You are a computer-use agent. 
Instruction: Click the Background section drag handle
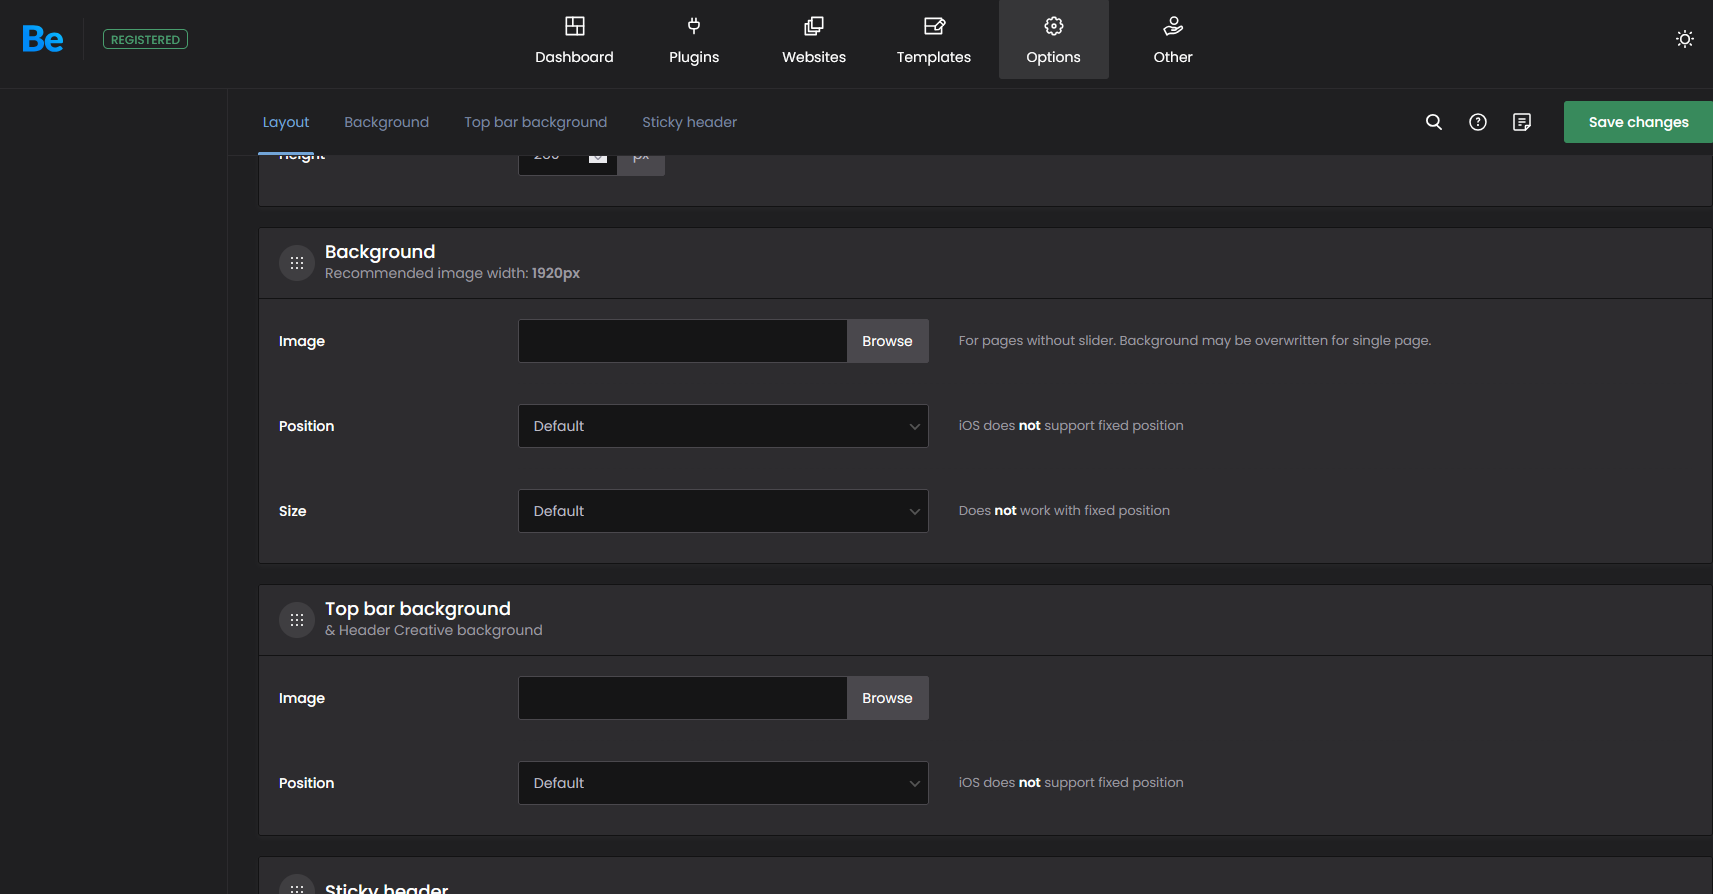click(x=297, y=263)
